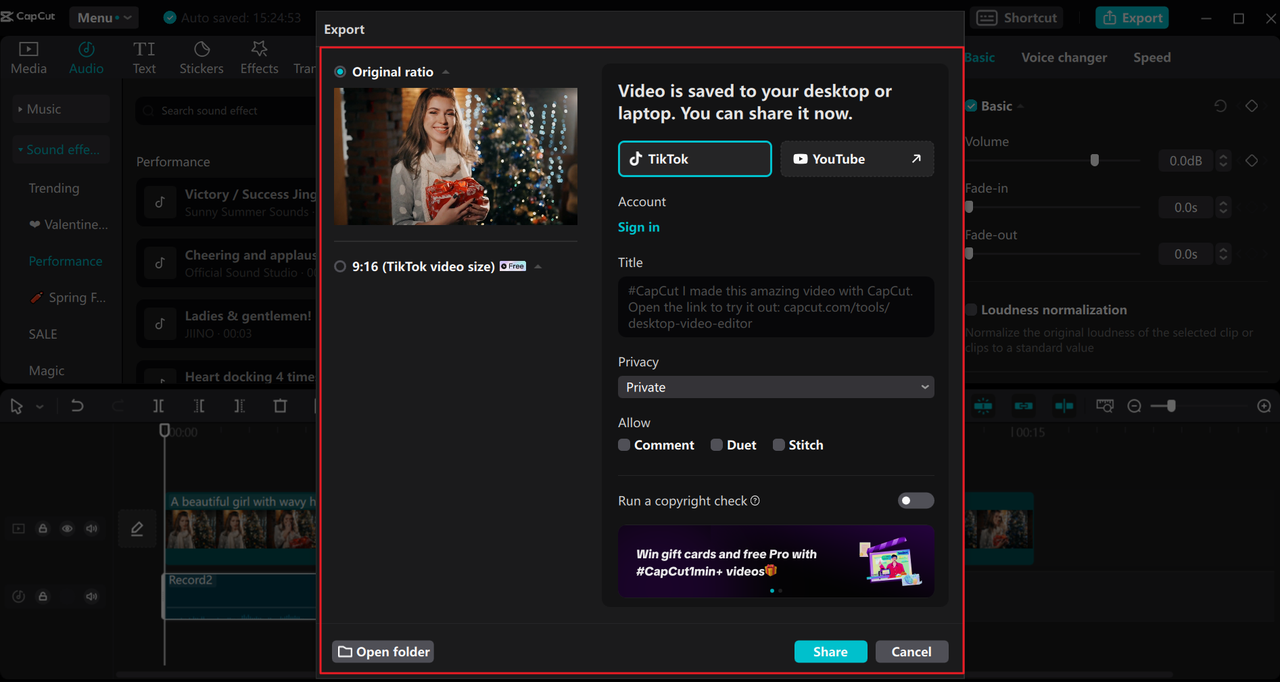This screenshot has width=1280, height=682.
Task: Click the music note icon beside Ladies & gentlemen!
Action: pos(160,324)
